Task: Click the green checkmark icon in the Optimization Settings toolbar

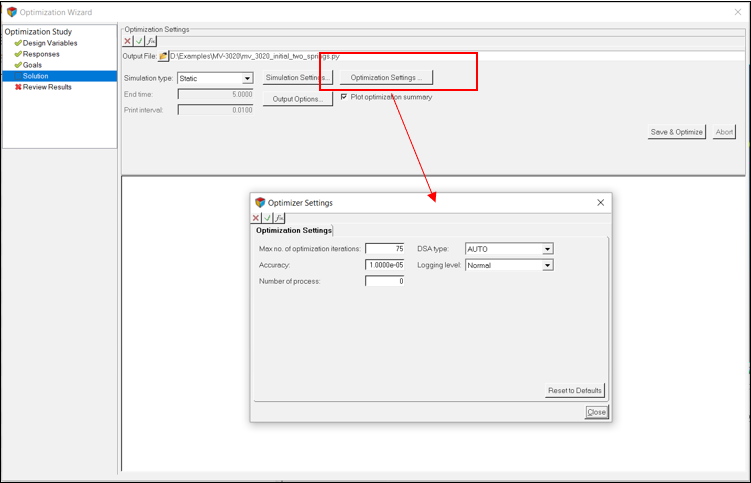Action: coord(139,41)
